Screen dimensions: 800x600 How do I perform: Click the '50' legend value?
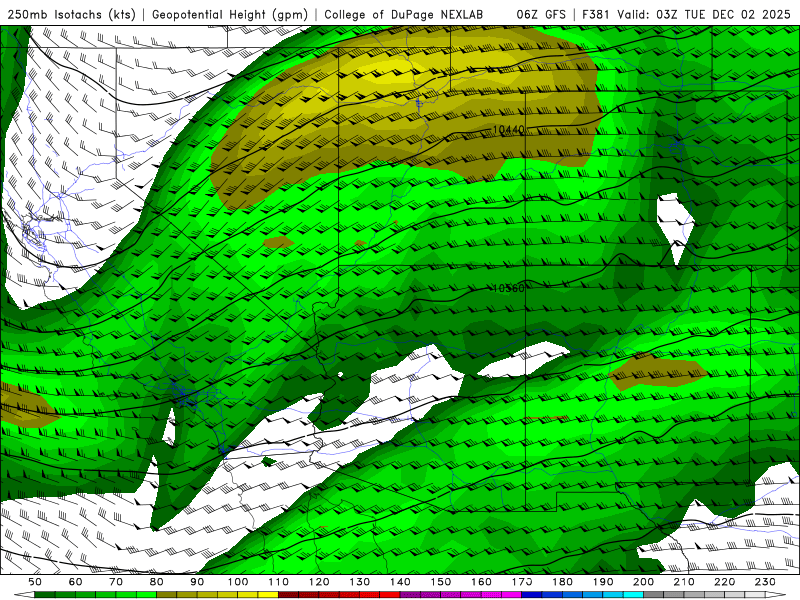pos(35,582)
